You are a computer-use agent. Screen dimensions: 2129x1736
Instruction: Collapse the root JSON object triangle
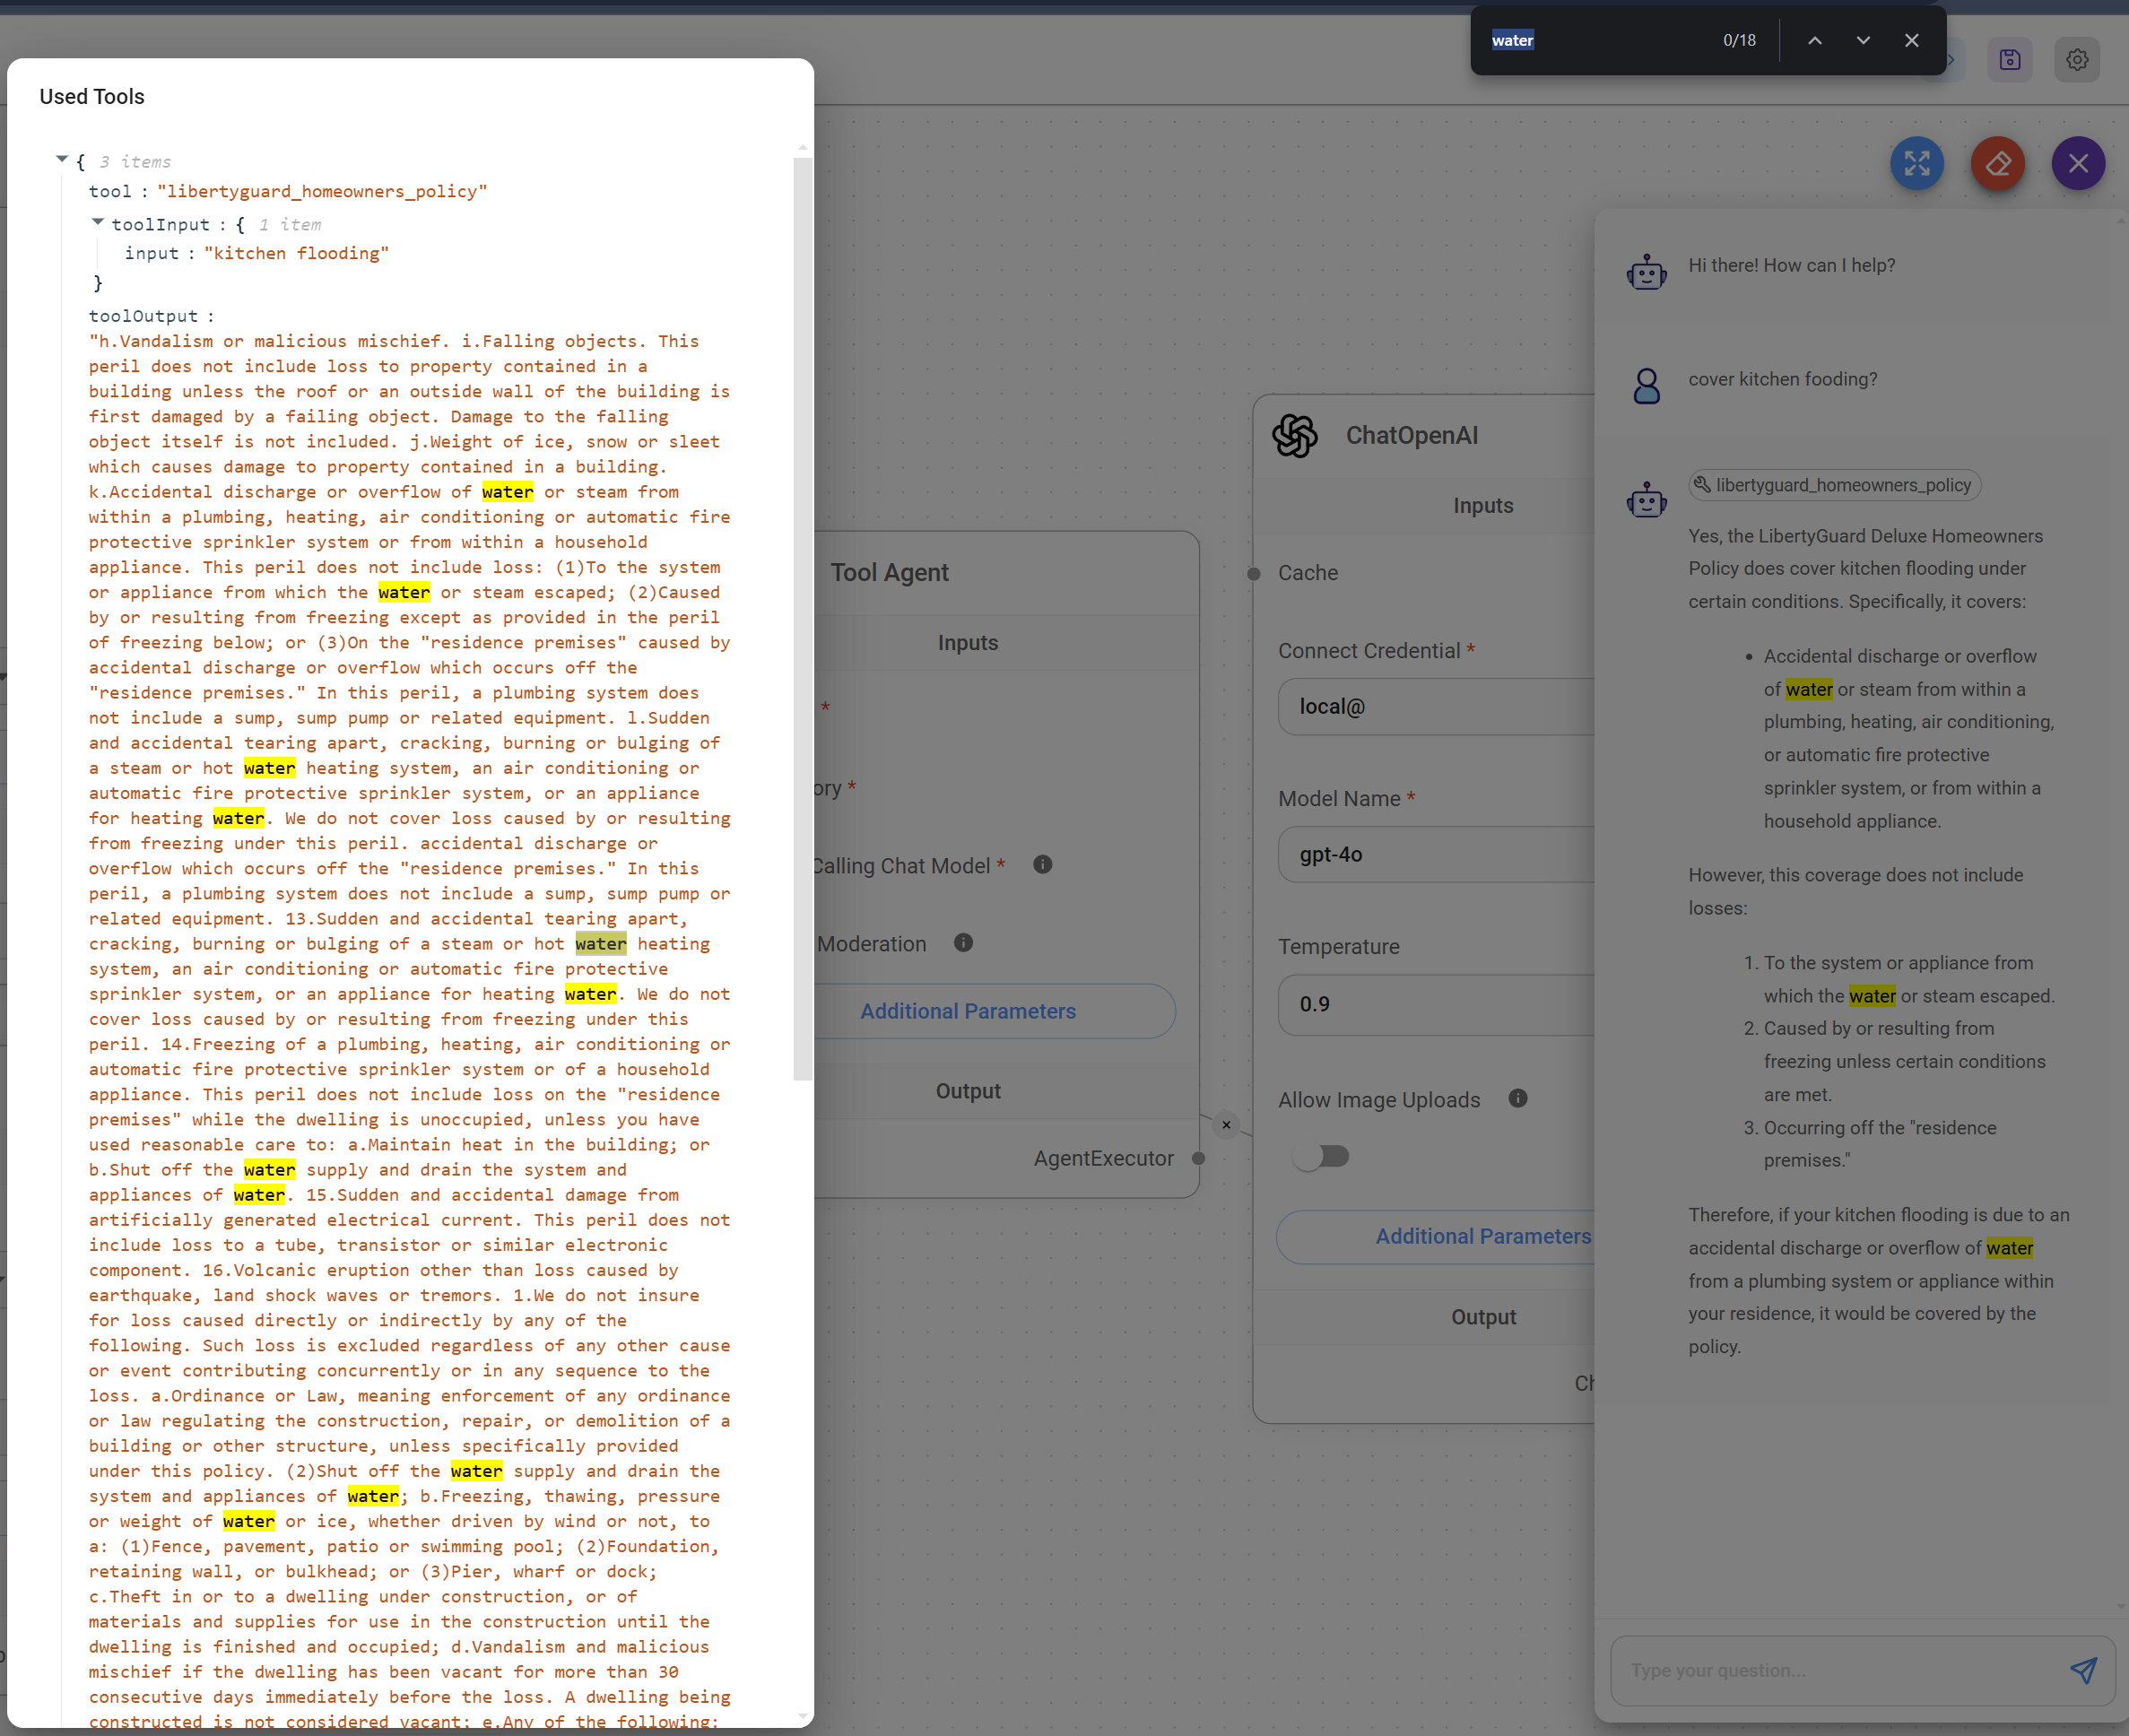62,160
